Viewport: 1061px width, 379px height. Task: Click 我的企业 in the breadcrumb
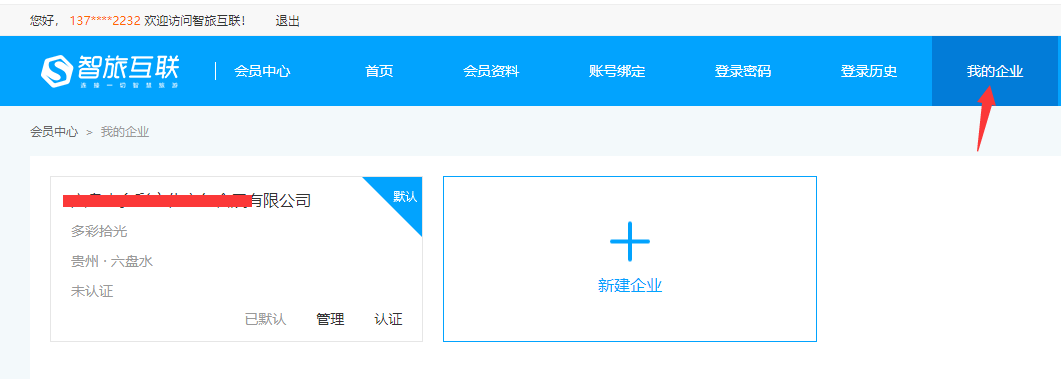125,132
